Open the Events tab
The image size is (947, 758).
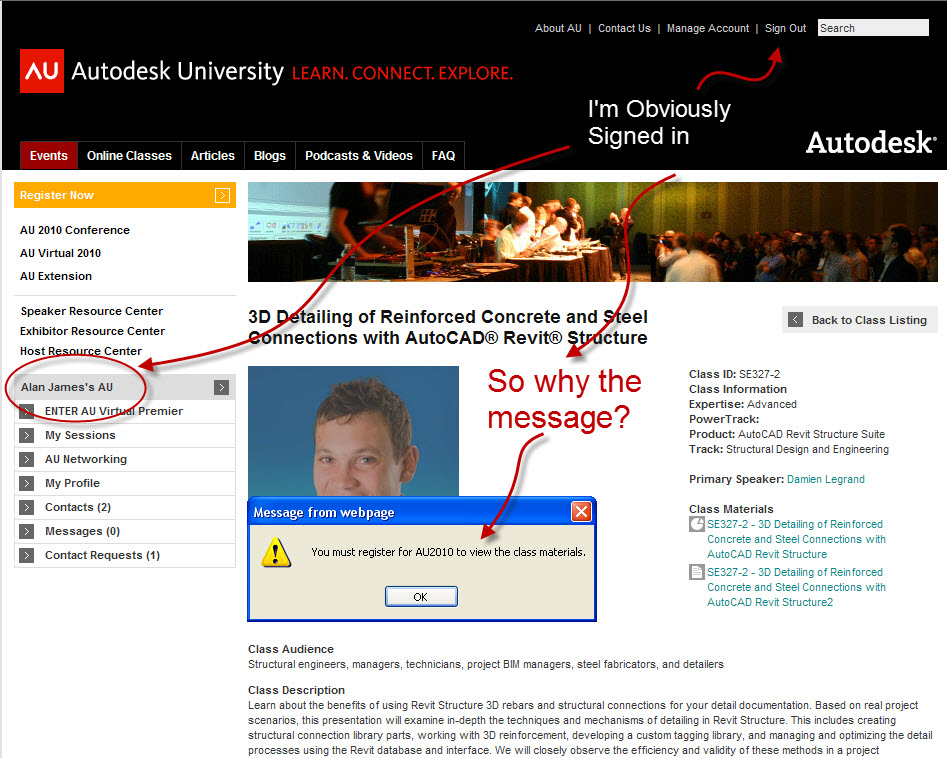[49, 156]
